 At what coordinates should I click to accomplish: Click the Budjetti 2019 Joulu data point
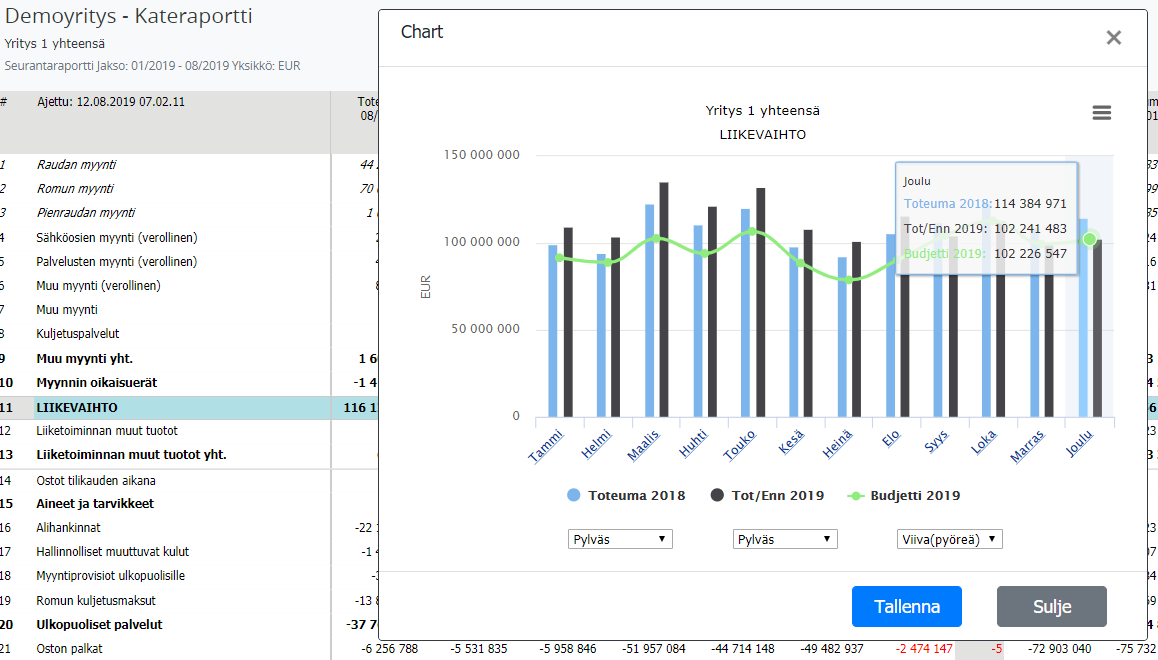coord(1090,238)
